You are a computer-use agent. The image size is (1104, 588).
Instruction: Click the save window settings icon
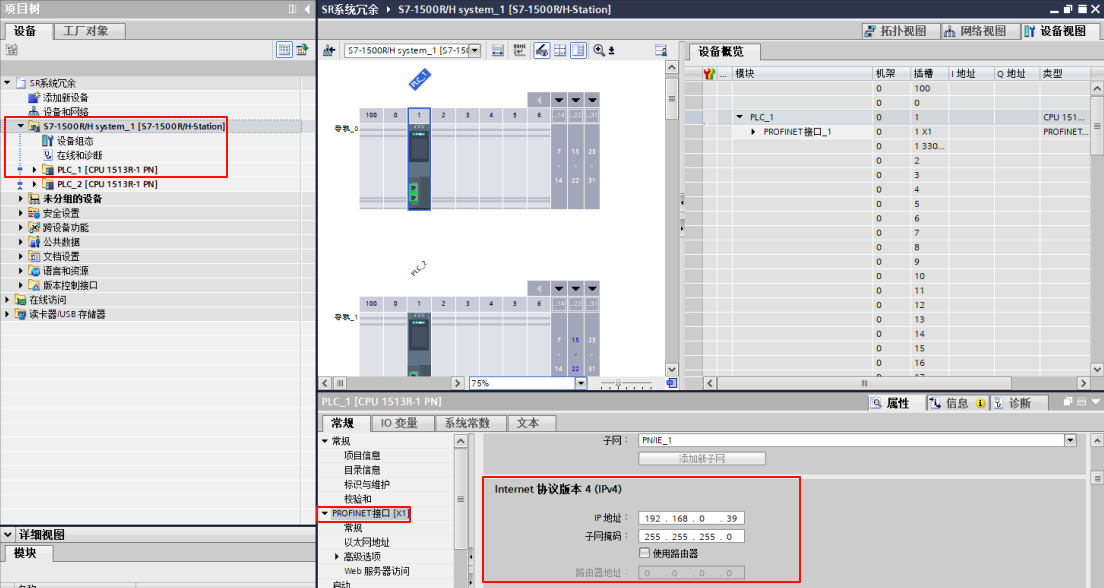click(660, 50)
